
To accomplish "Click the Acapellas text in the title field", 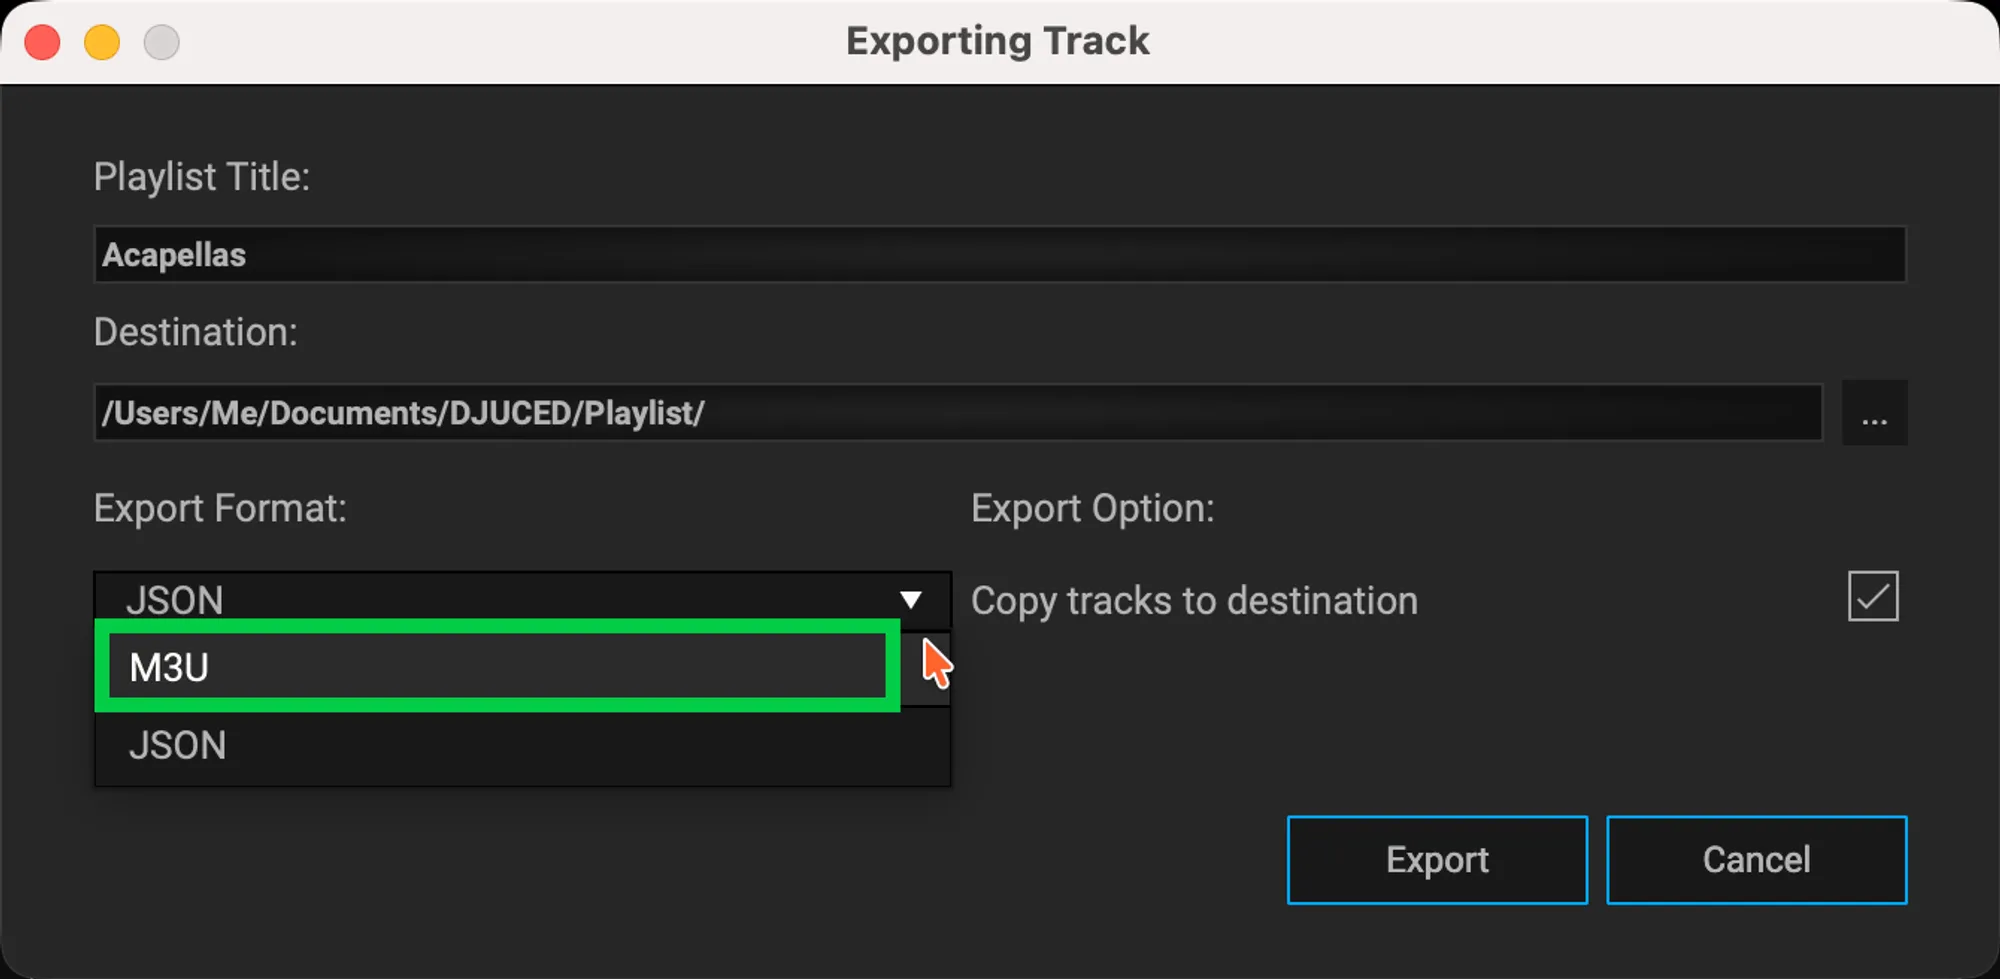I will coord(174,255).
